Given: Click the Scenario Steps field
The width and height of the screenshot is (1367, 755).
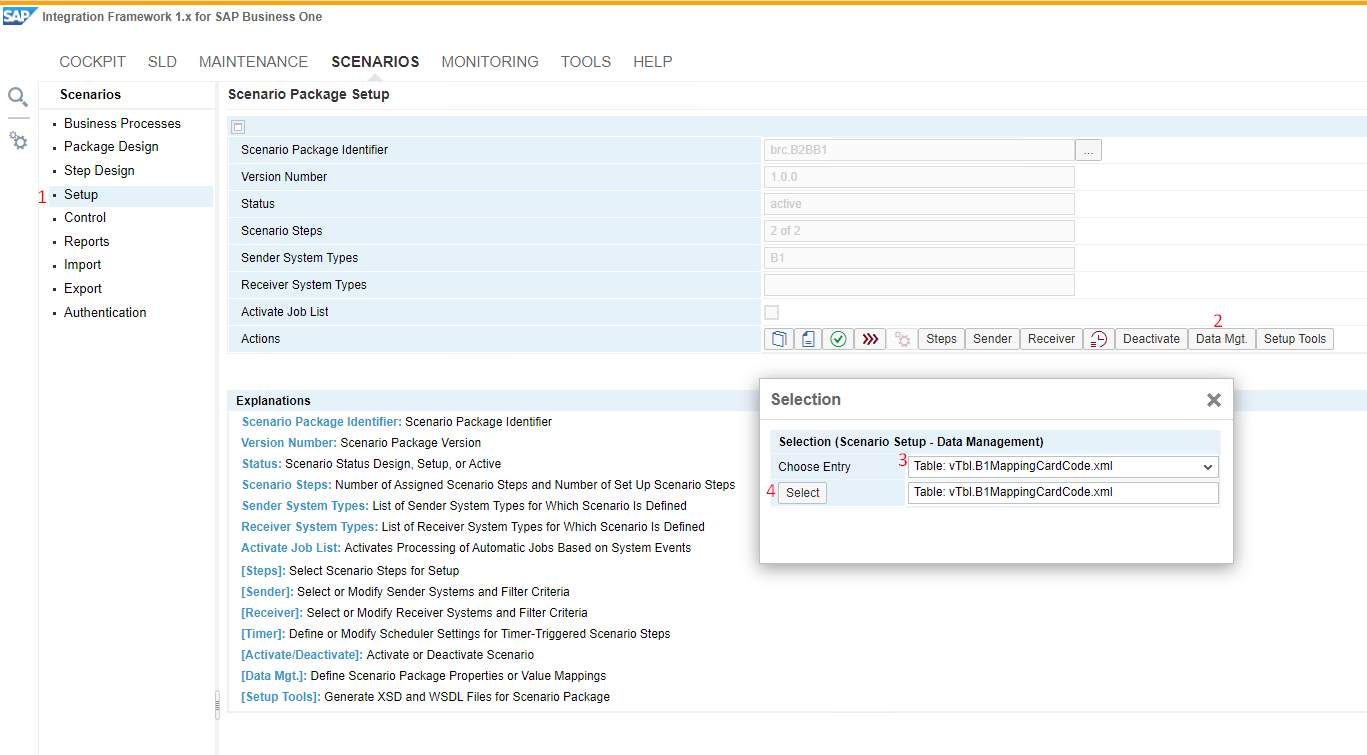Looking at the screenshot, I should point(919,231).
